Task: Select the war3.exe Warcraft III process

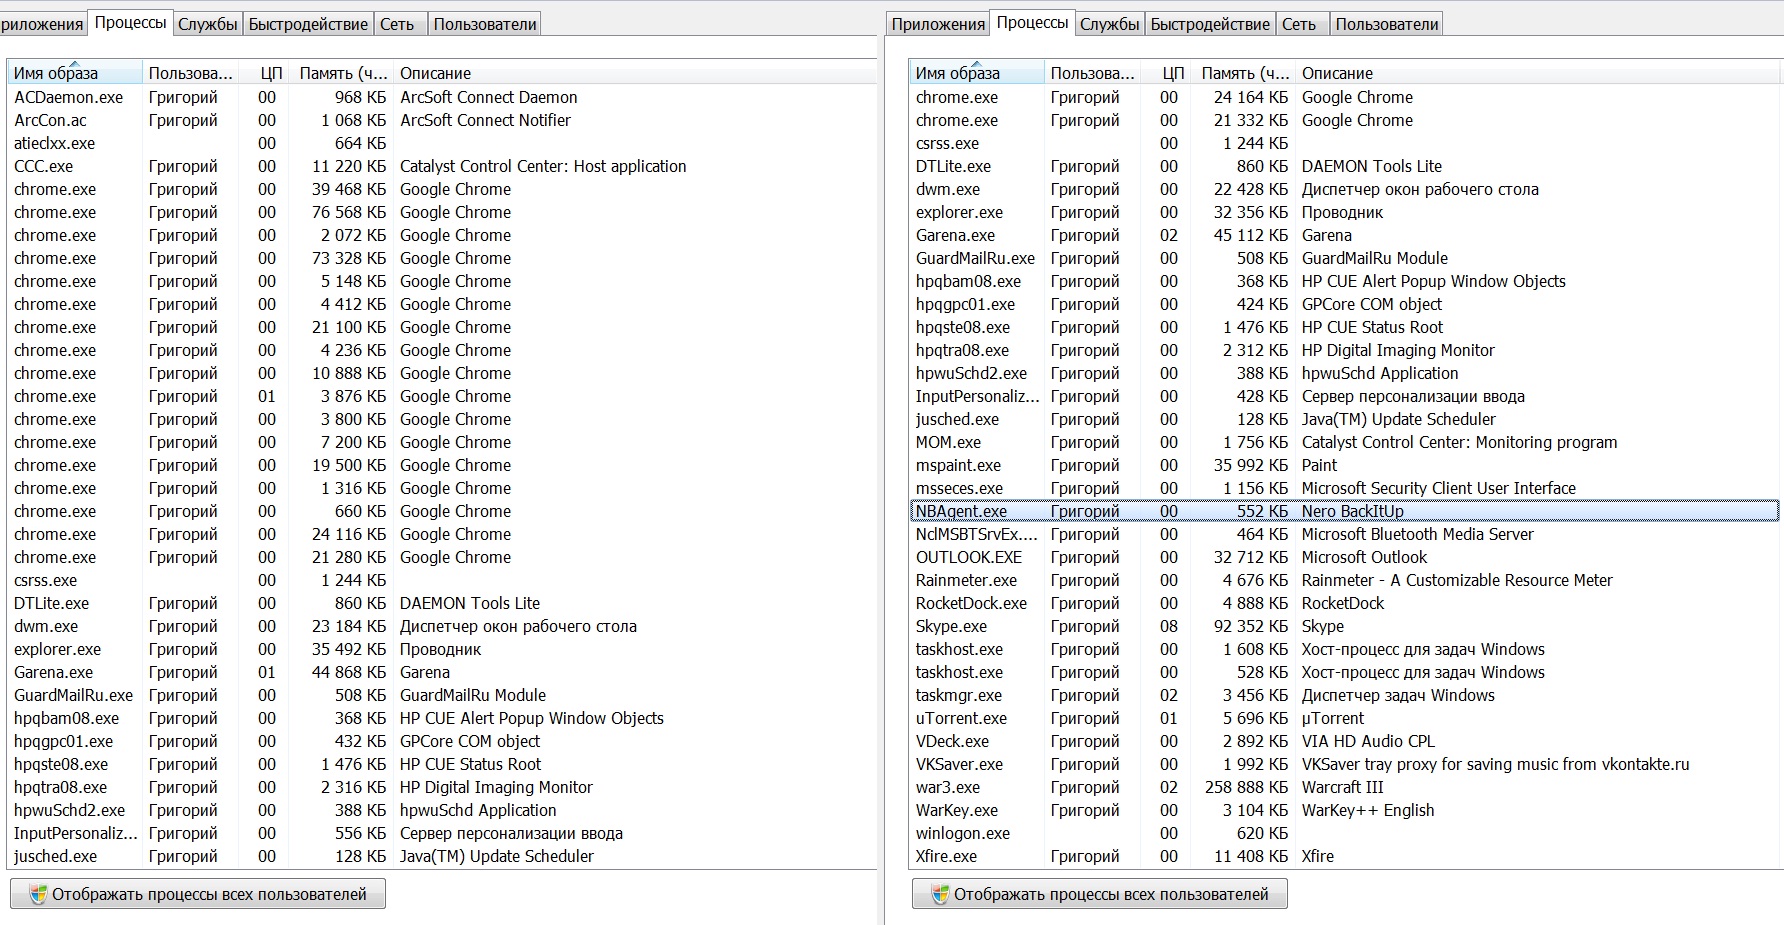Action: [x=948, y=787]
